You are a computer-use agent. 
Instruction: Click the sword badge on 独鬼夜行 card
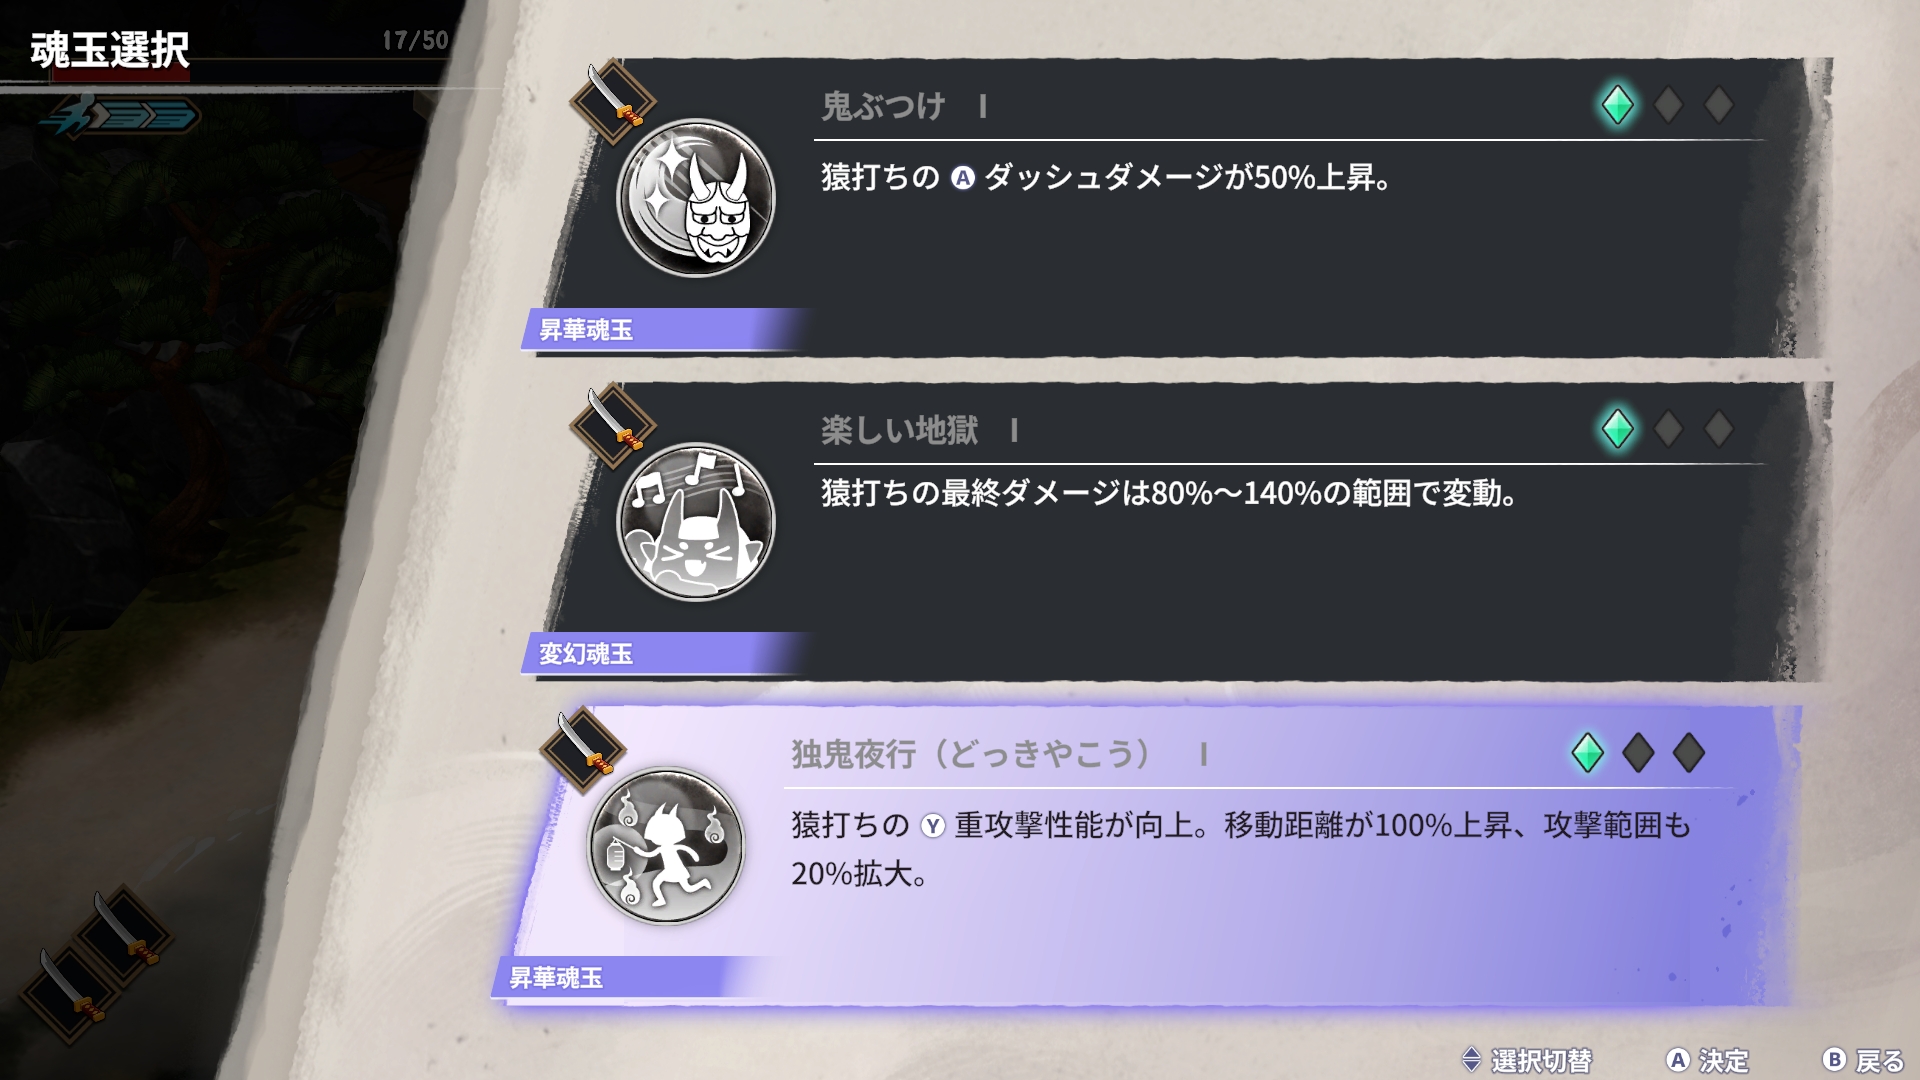[x=582, y=751]
